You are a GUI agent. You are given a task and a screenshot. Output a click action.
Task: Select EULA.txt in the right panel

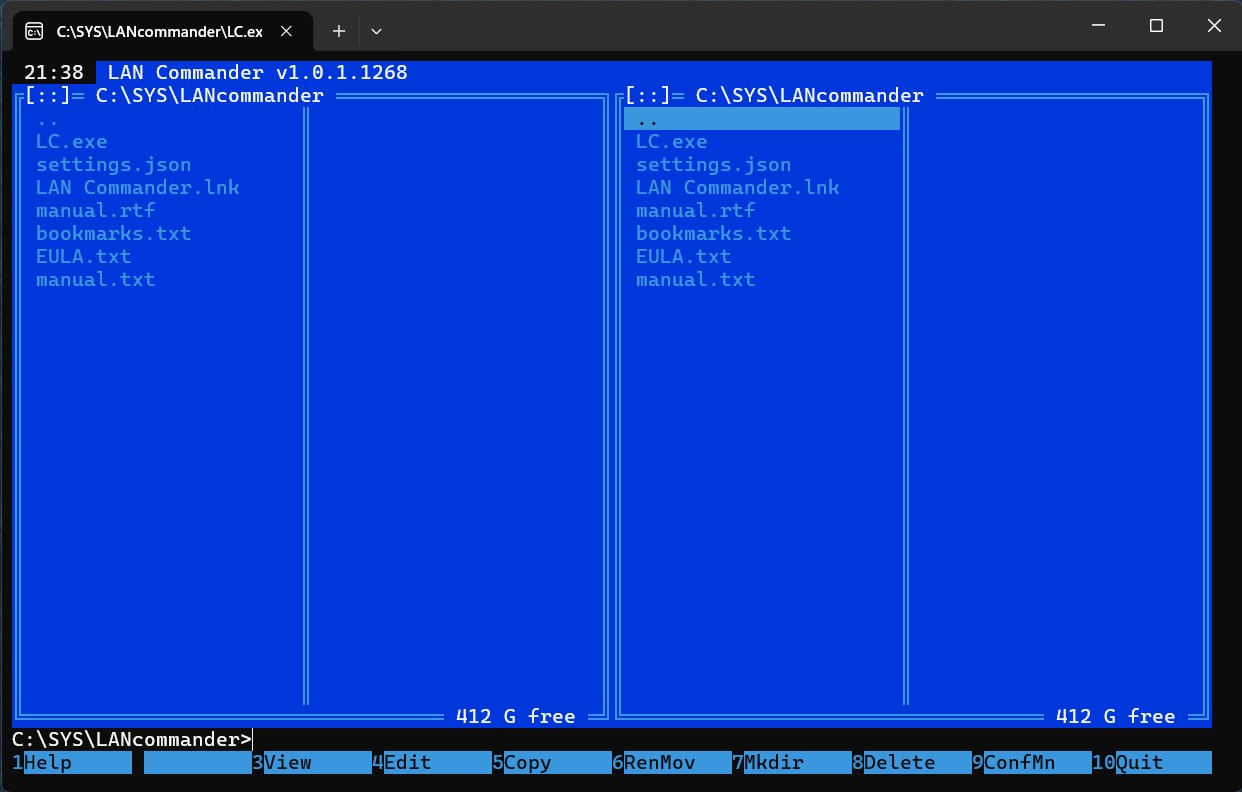pyautogui.click(x=684, y=257)
